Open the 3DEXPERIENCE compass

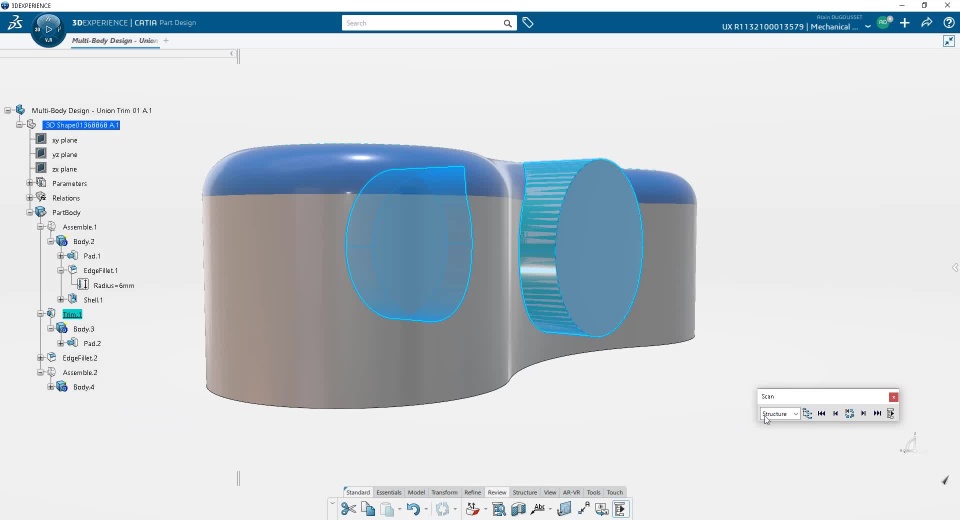click(x=48, y=29)
